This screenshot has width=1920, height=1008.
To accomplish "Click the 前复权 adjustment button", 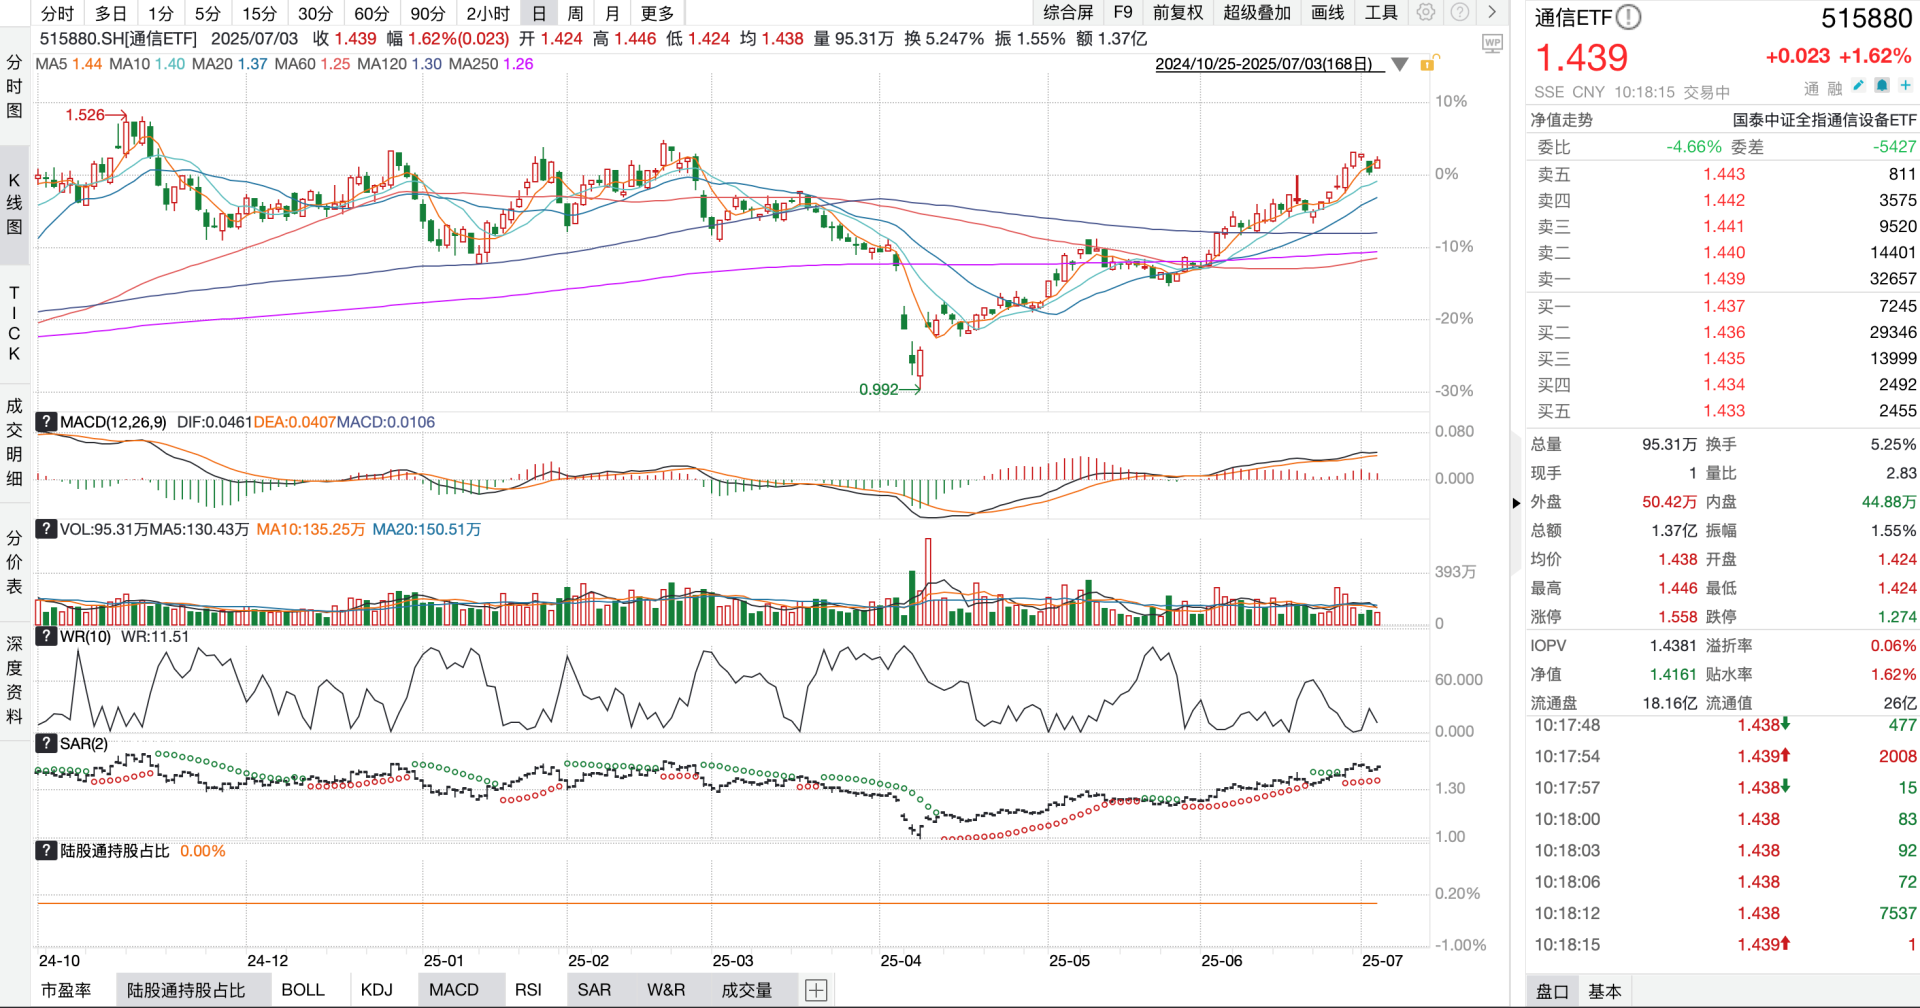I will [x=1178, y=12].
